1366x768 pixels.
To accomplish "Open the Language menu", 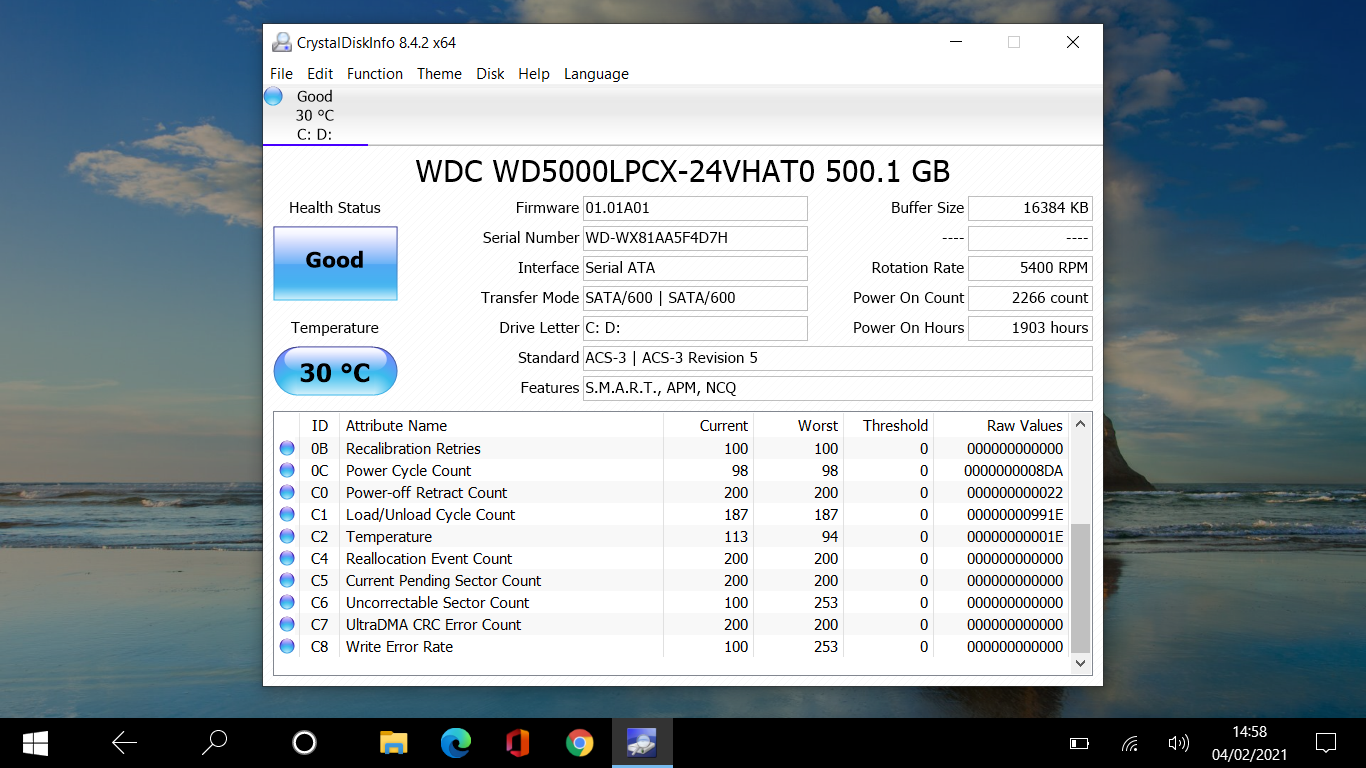I will [596, 74].
